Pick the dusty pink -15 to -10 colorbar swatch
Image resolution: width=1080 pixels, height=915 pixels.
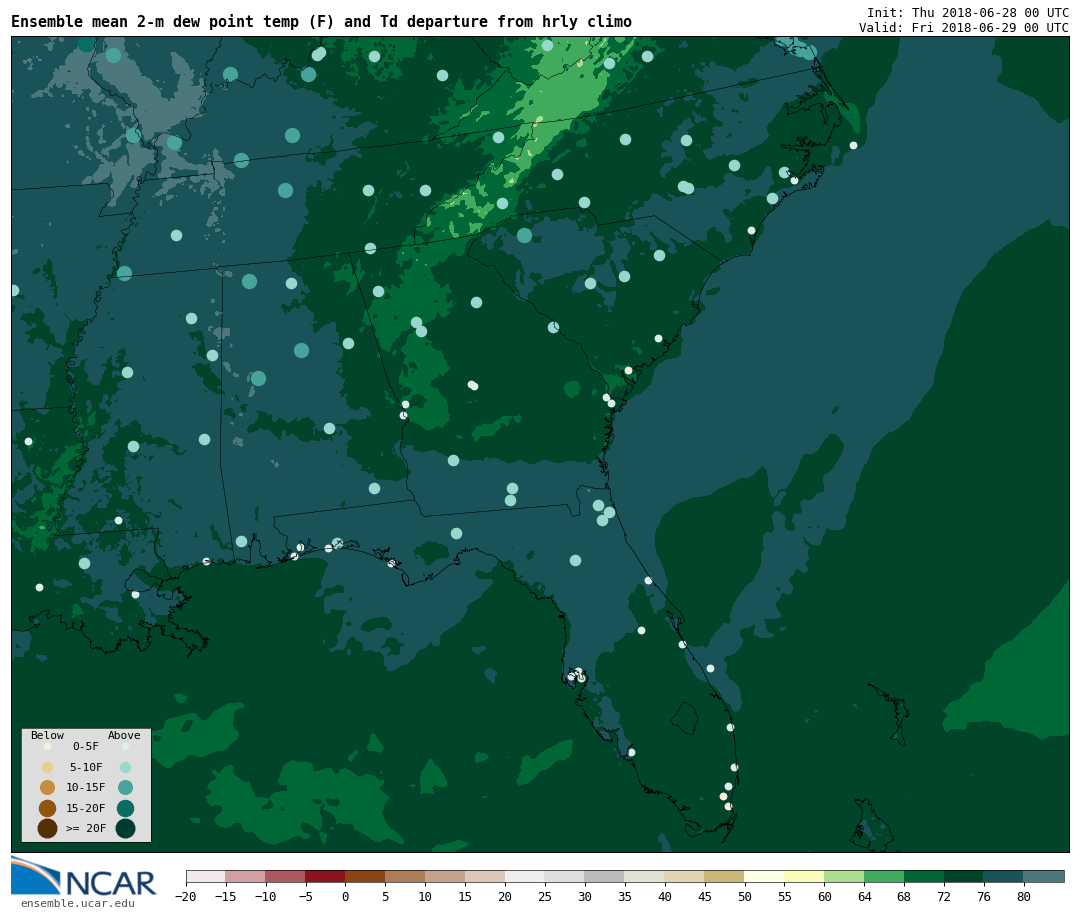[246, 876]
